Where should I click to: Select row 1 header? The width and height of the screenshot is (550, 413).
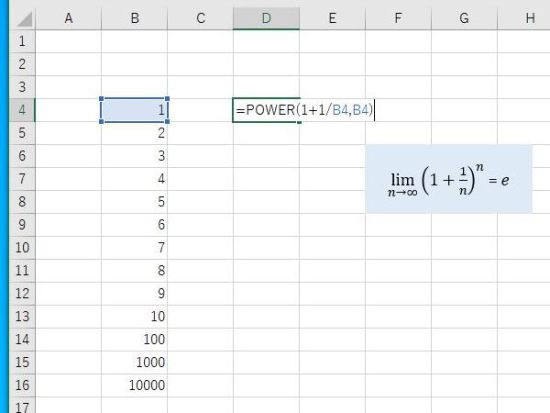[22, 41]
